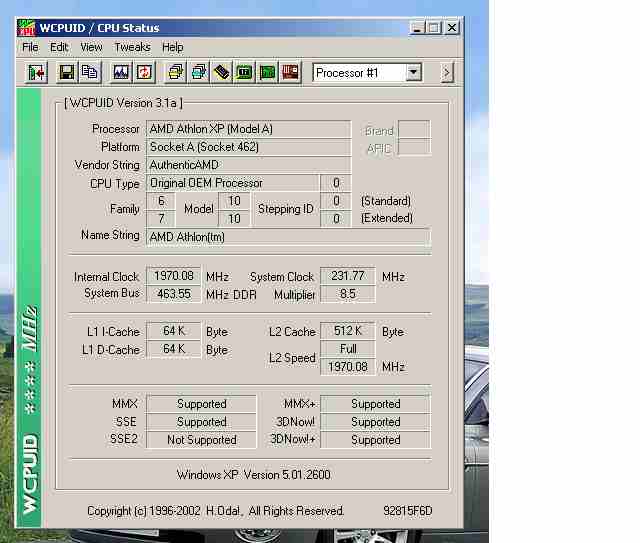Screen dimensions: 640x543
Task: Click the yellow stacked windows icon
Action: (x=176, y=72)
